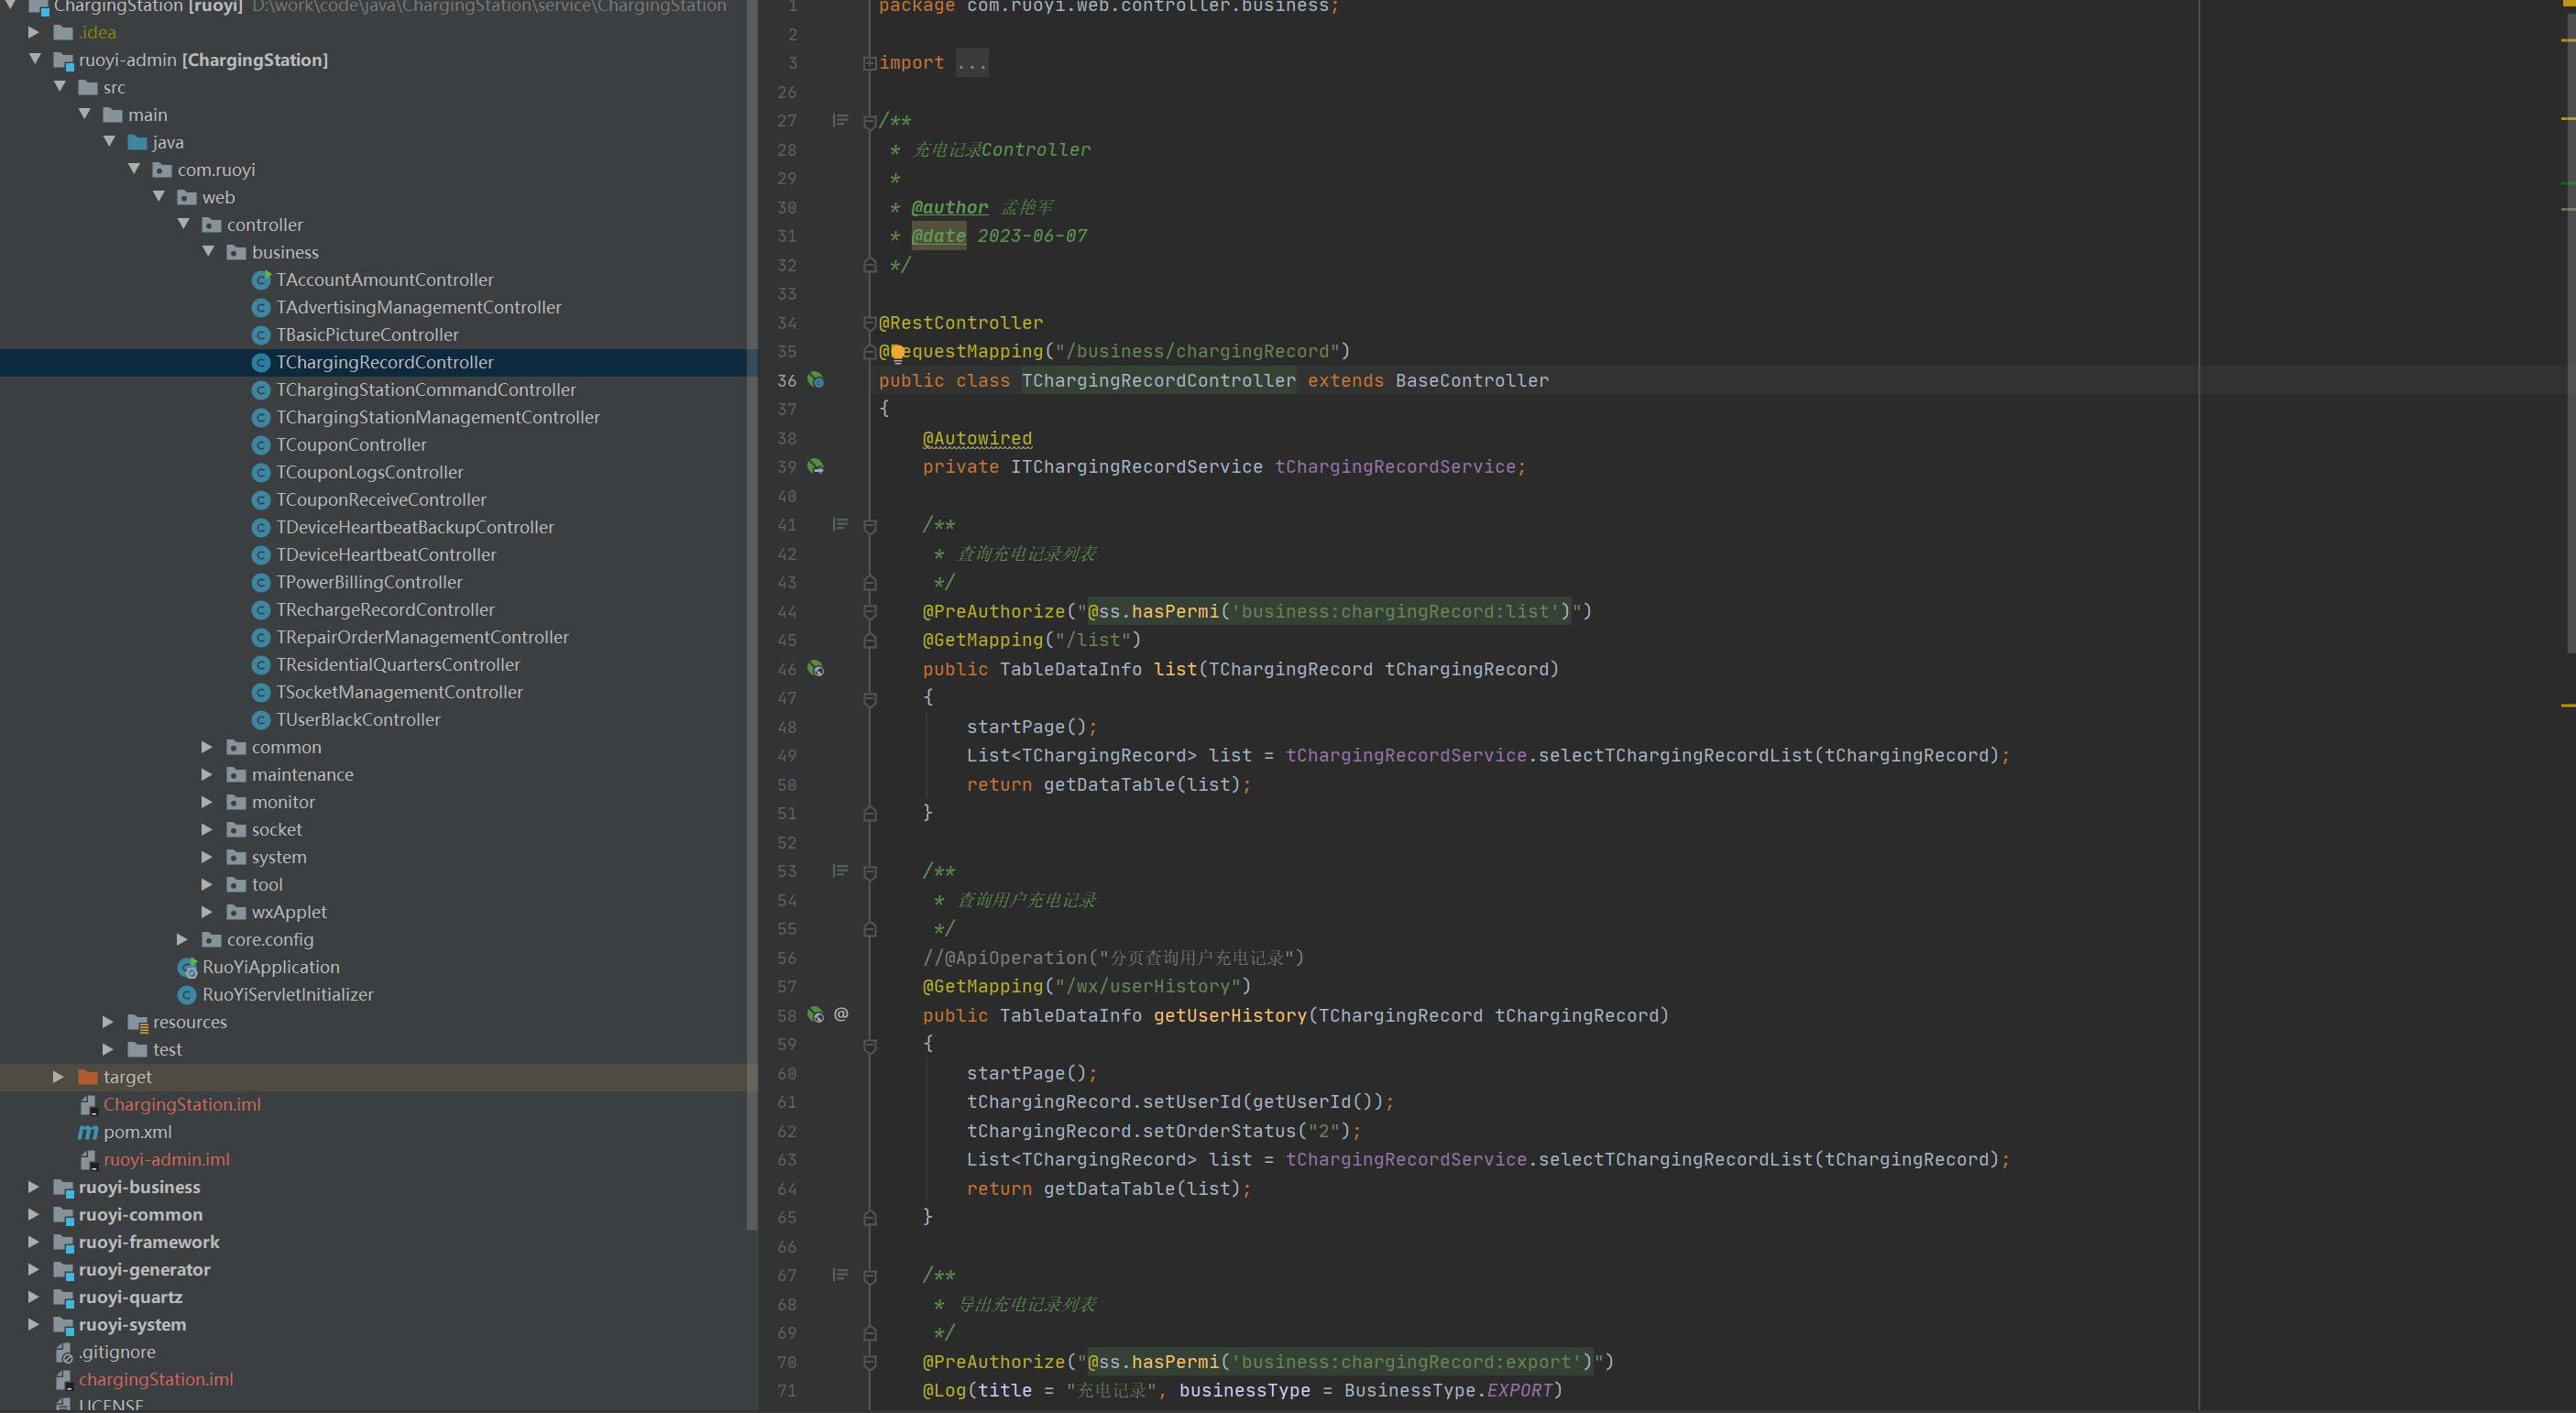The image size is (2576, 1413).
Task: Click ITChargingRecordService type on line 39
Action: 1136,467
